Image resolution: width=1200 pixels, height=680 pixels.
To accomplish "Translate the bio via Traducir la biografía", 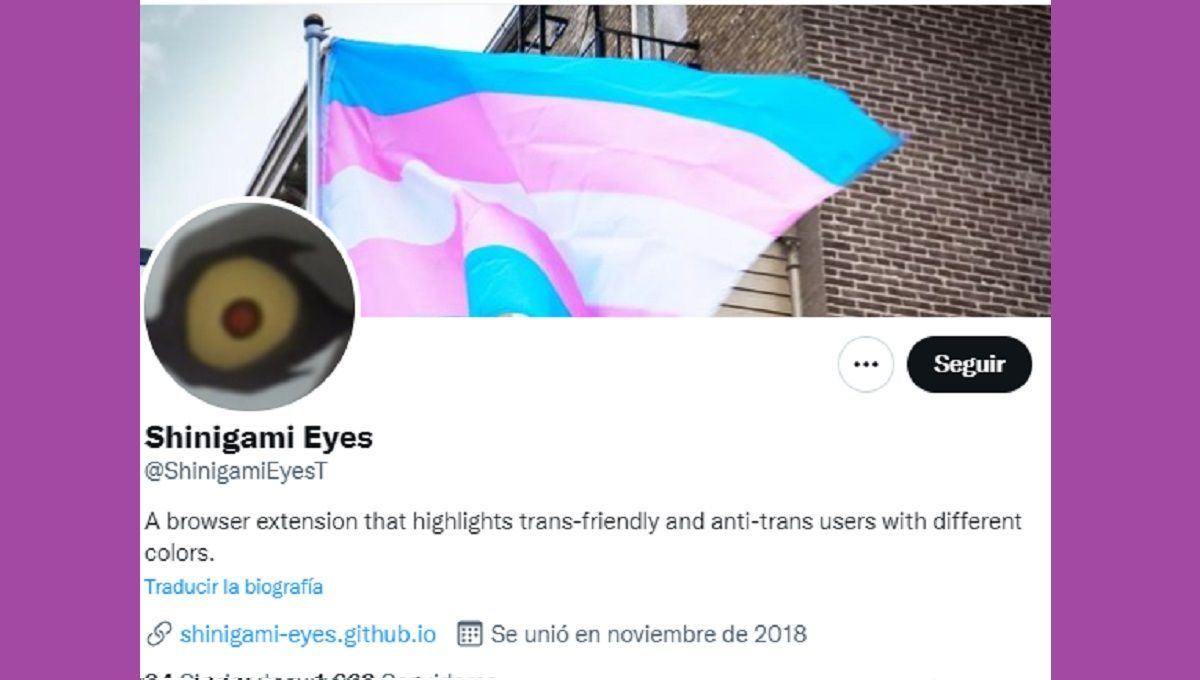I will [x=233, y=587].
